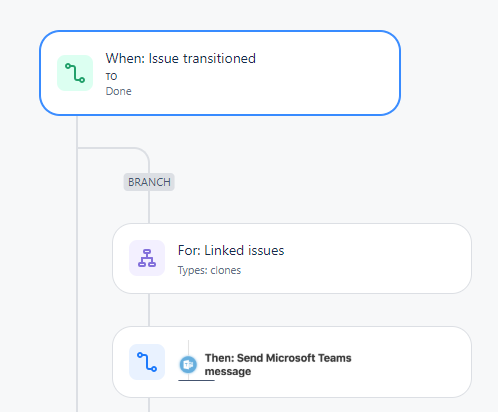Click the blue transition icon in action card
The image size is (498, 413).
[x=147, y=362]
